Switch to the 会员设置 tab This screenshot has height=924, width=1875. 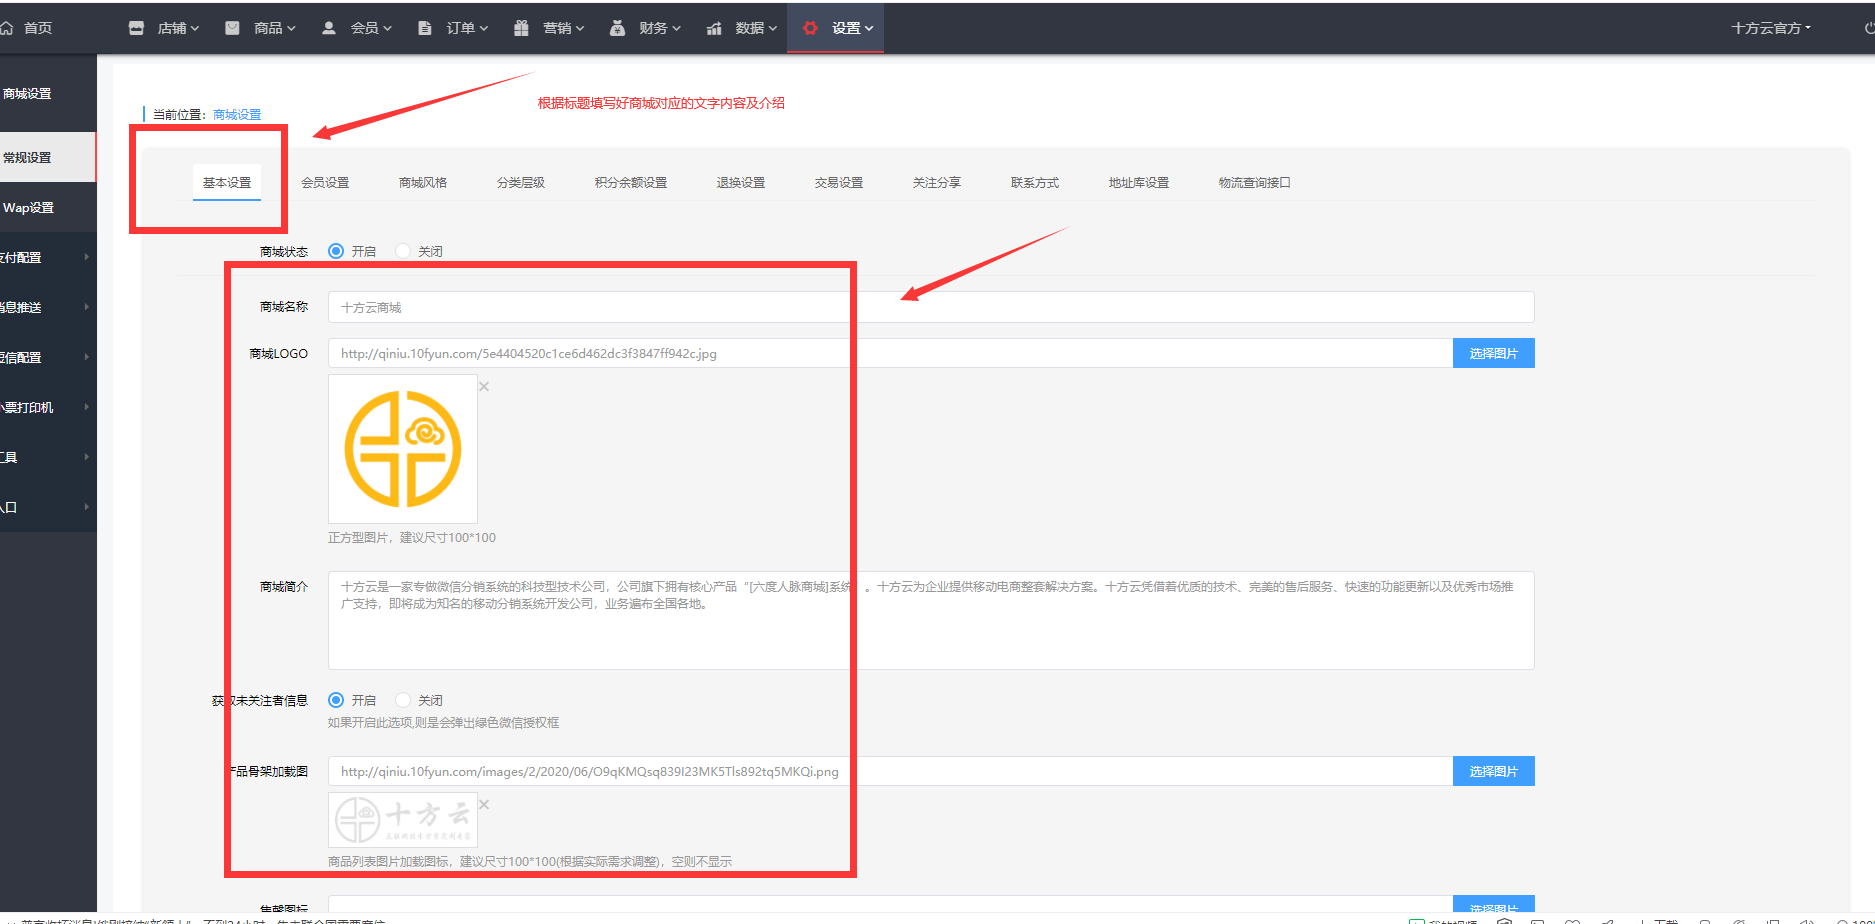(x=325, y=183)
